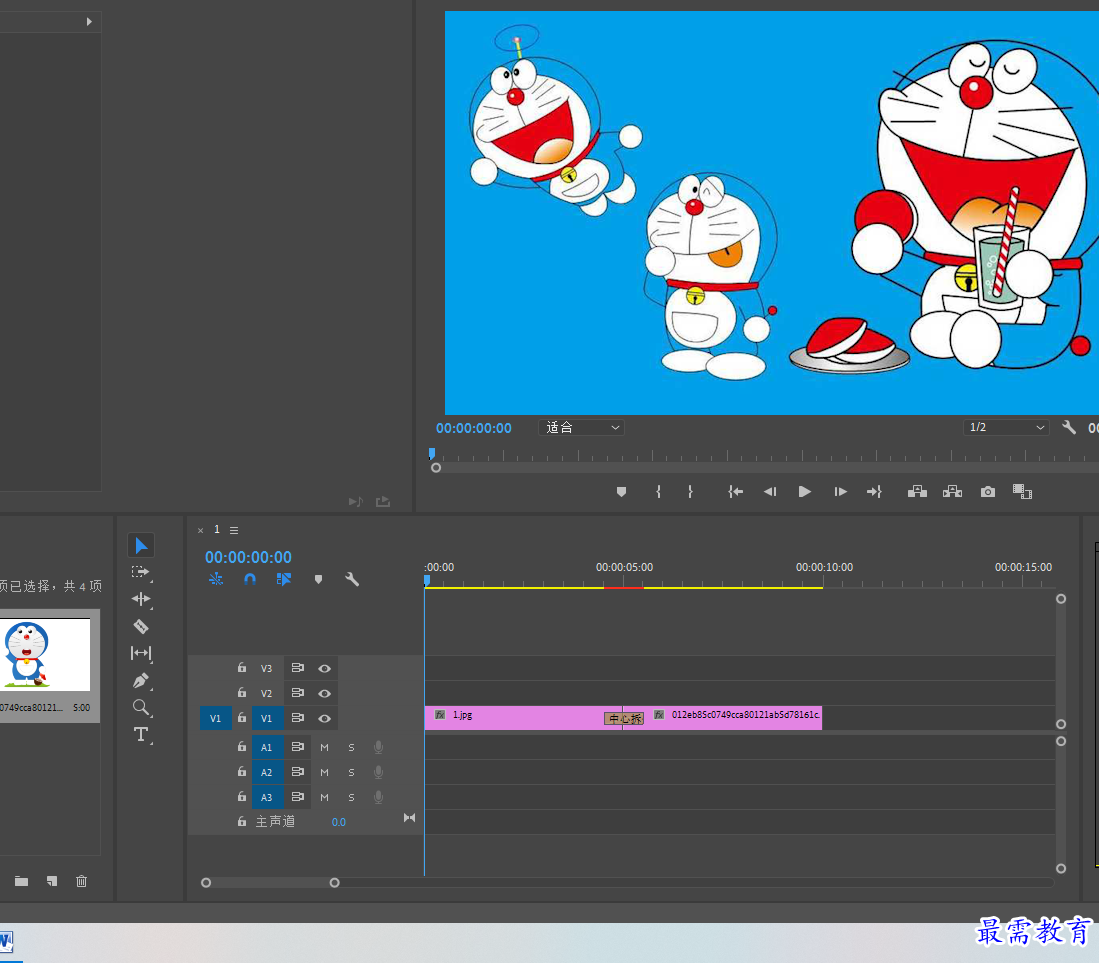Target the A2 track header

(267, 772)
